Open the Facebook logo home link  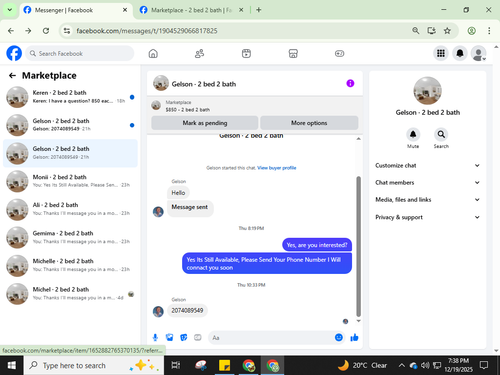(x=14, y=53)
